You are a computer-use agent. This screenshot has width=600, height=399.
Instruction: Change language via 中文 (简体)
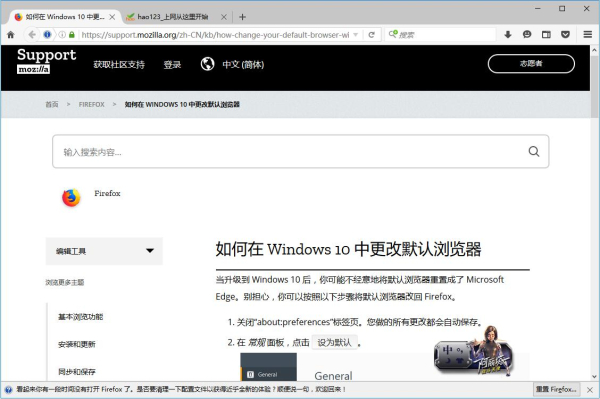pos(243,64)
